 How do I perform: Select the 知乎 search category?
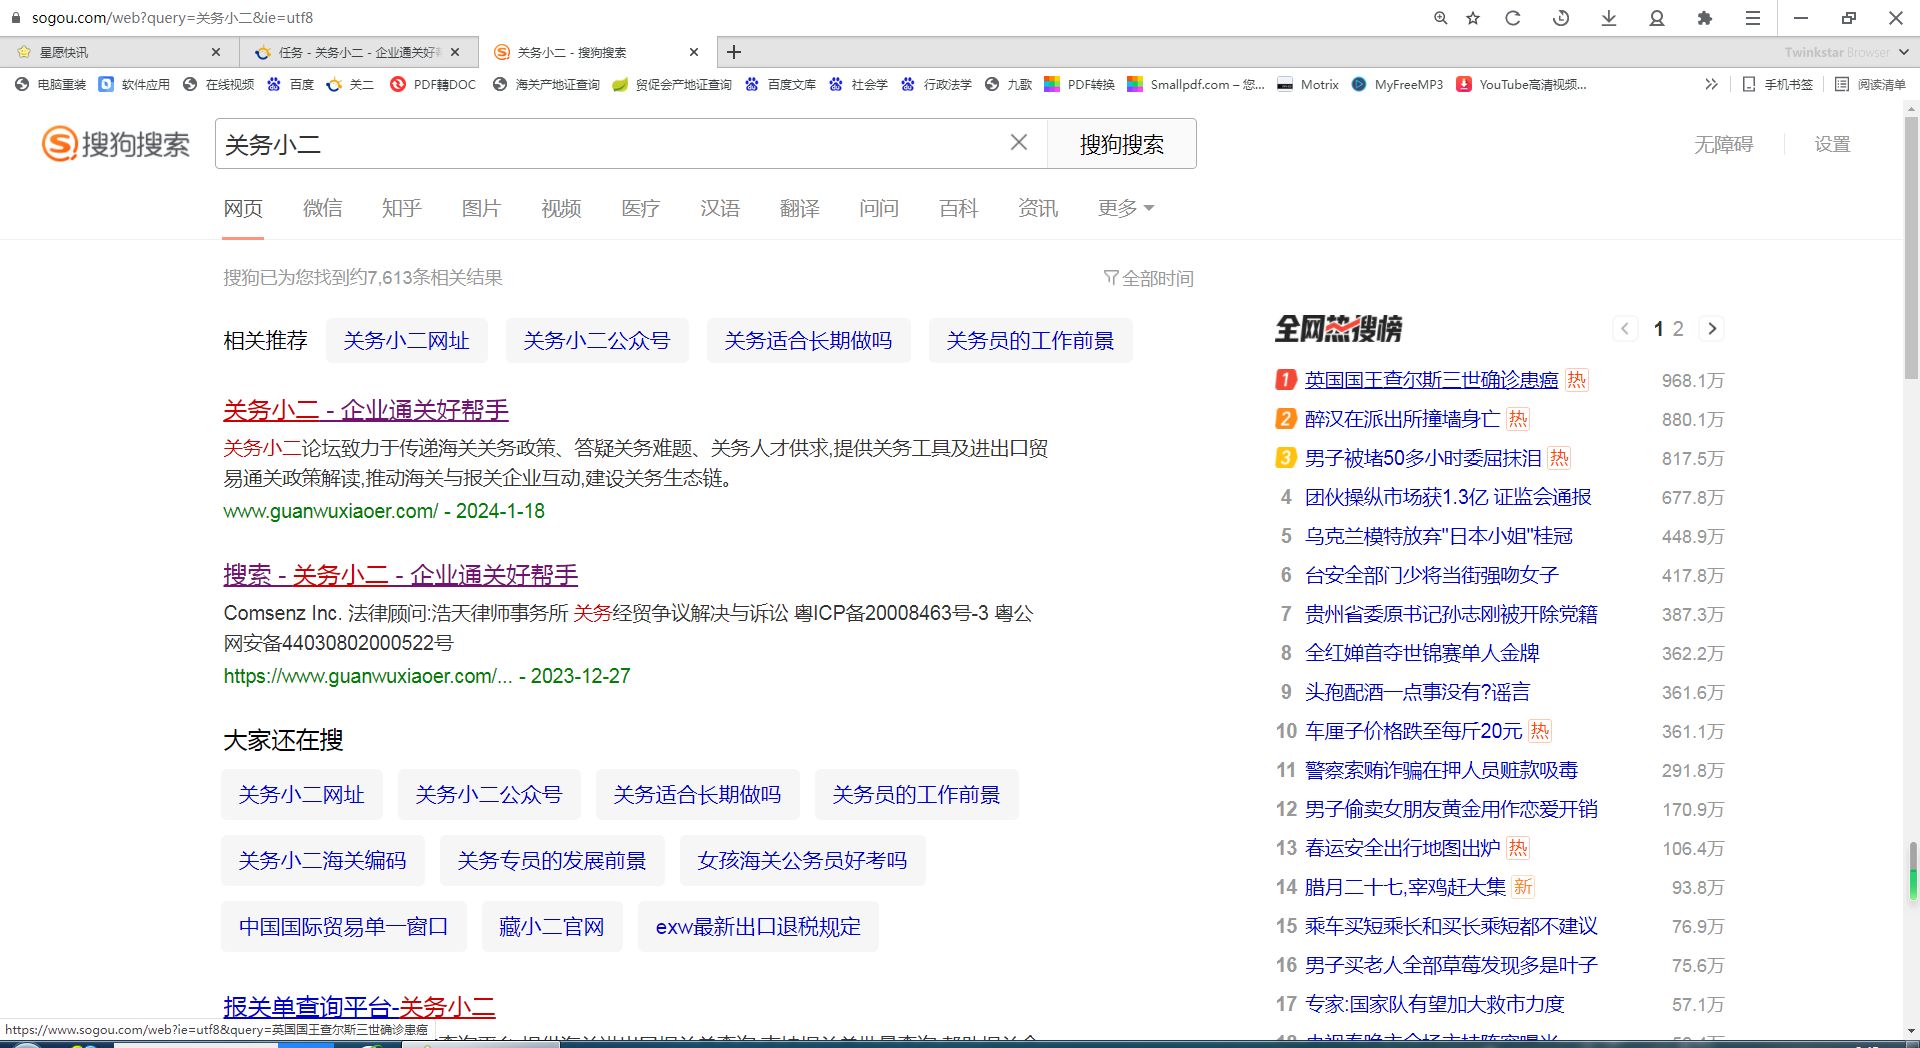point(402,208)
